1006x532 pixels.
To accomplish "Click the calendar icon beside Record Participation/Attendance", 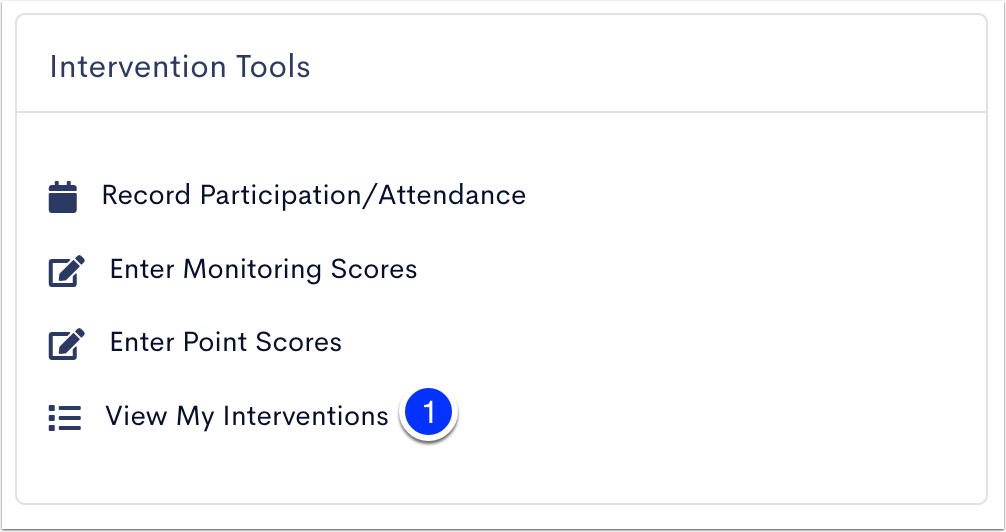I will tap(63, 197).
